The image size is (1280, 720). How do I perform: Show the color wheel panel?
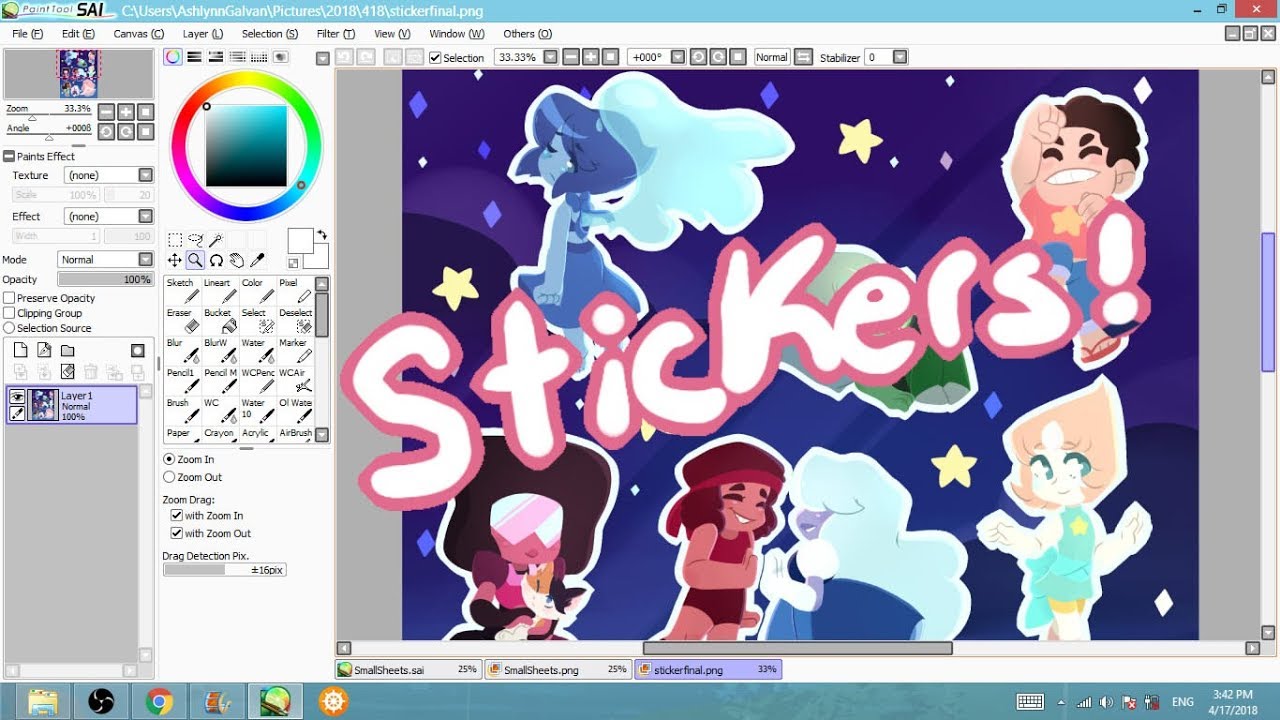pyautogui.click(x=173, y=57)
